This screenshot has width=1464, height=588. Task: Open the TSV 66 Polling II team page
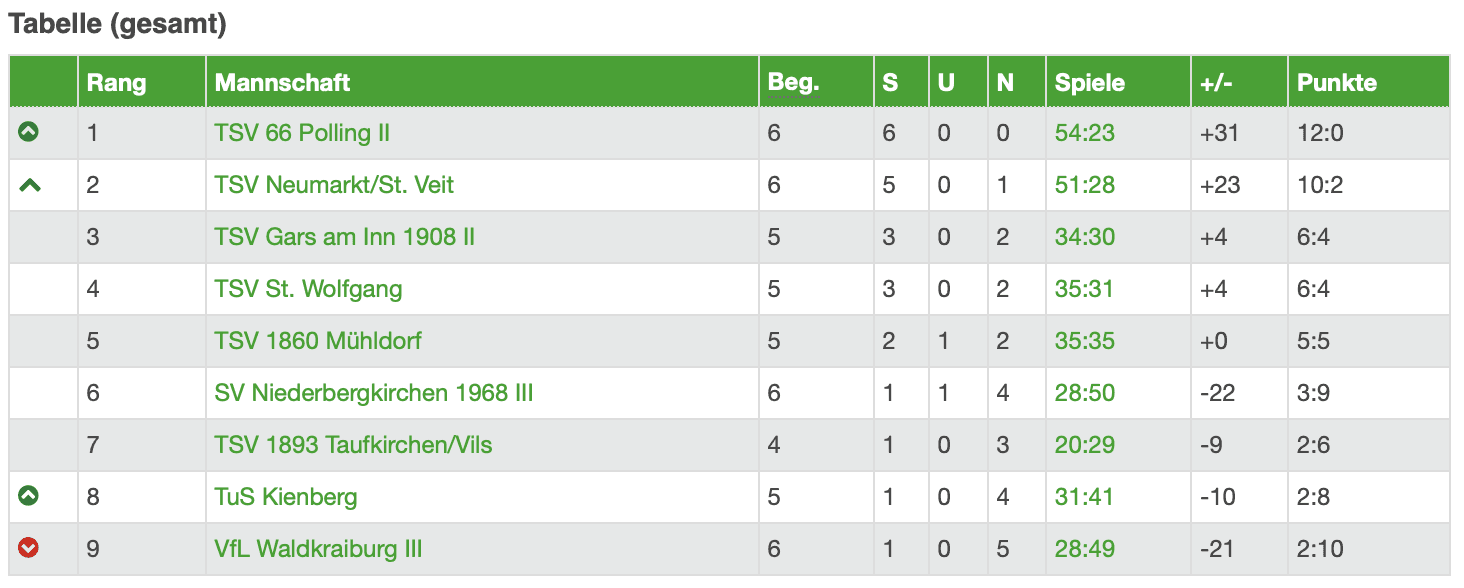[x=302, y=133]
